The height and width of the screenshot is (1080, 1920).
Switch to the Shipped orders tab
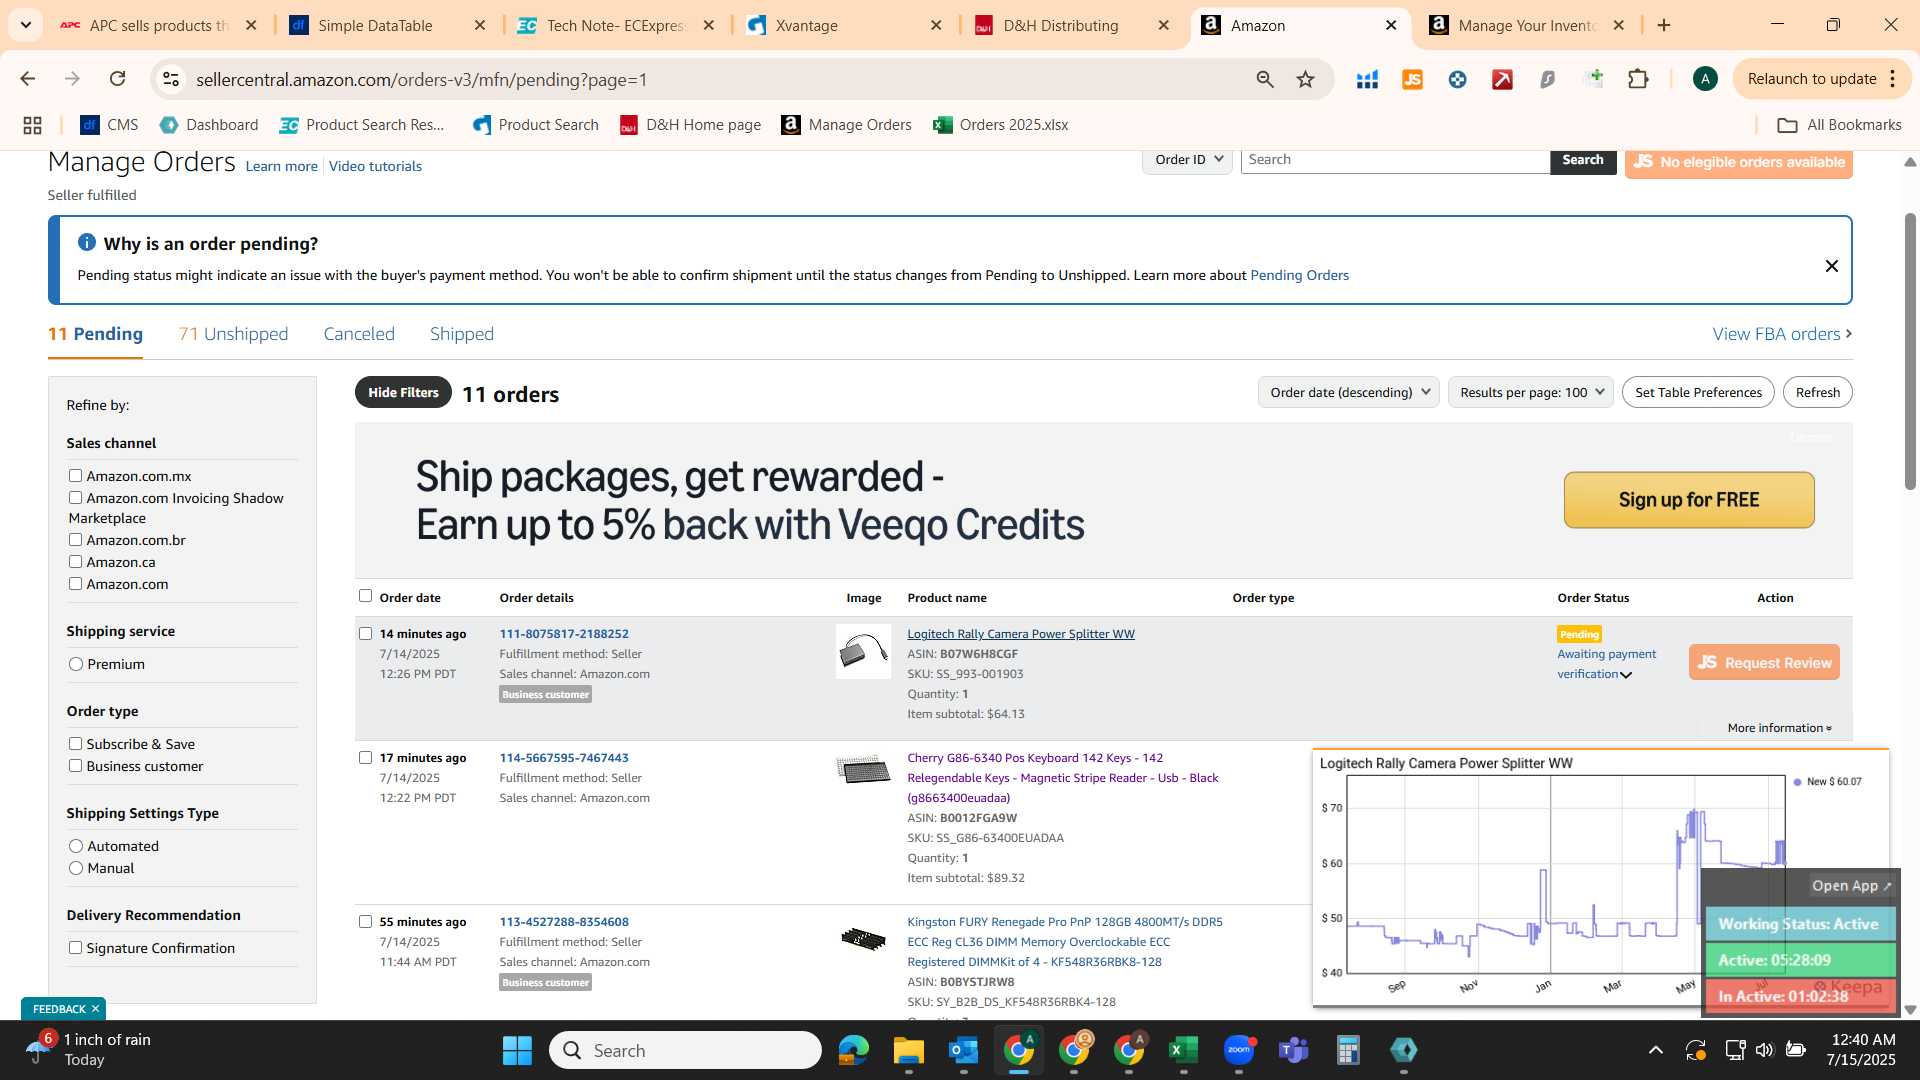click(x=462, y=334)
